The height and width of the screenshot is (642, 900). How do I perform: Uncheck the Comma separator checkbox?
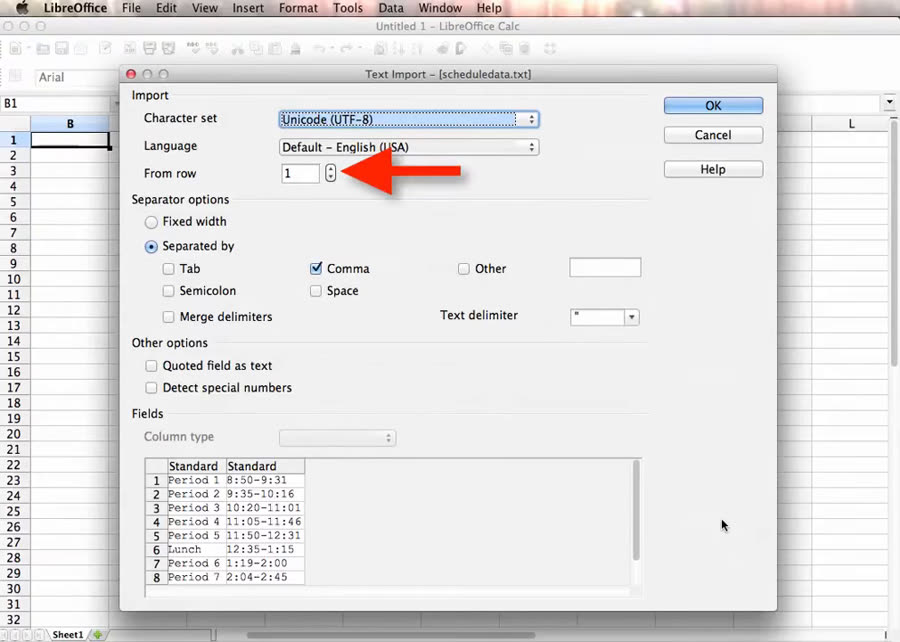click(316, 269)
